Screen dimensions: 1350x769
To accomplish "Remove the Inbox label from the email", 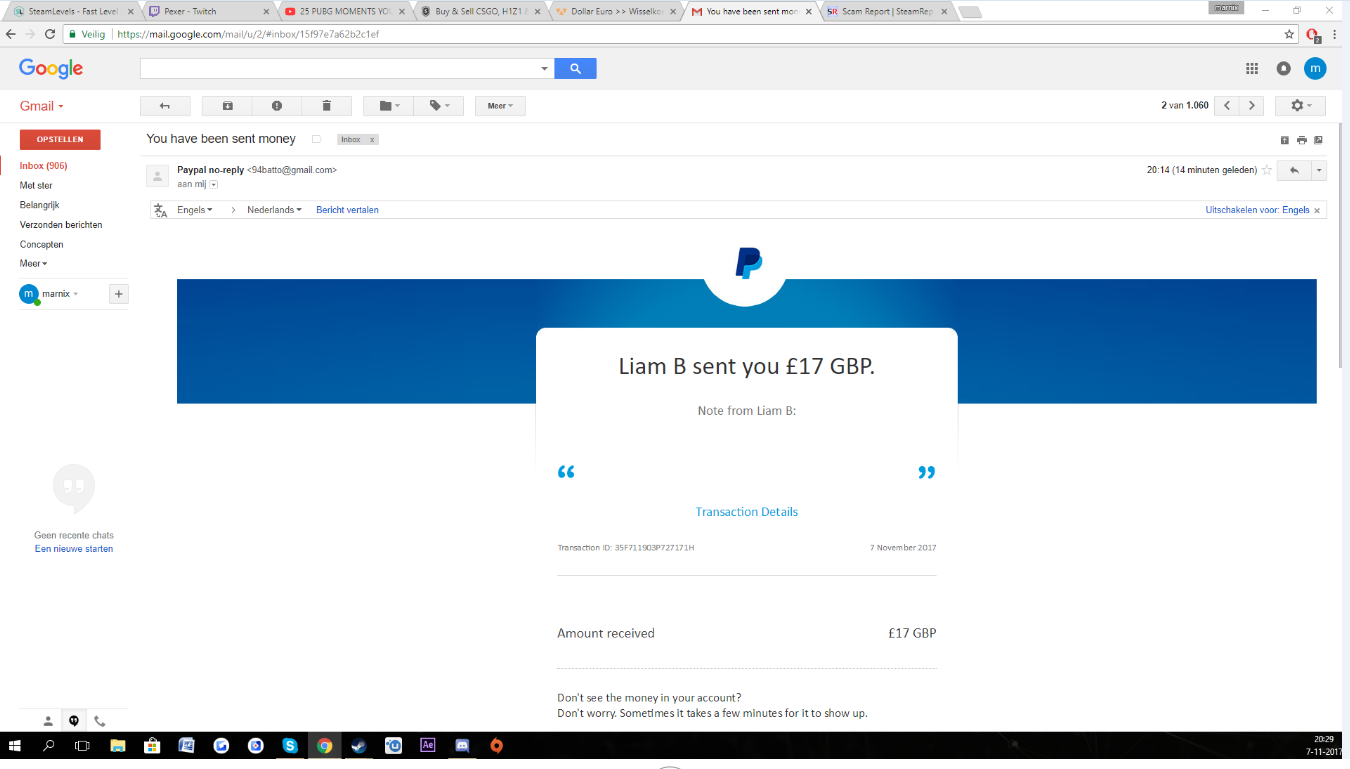I will pos(372,140).
